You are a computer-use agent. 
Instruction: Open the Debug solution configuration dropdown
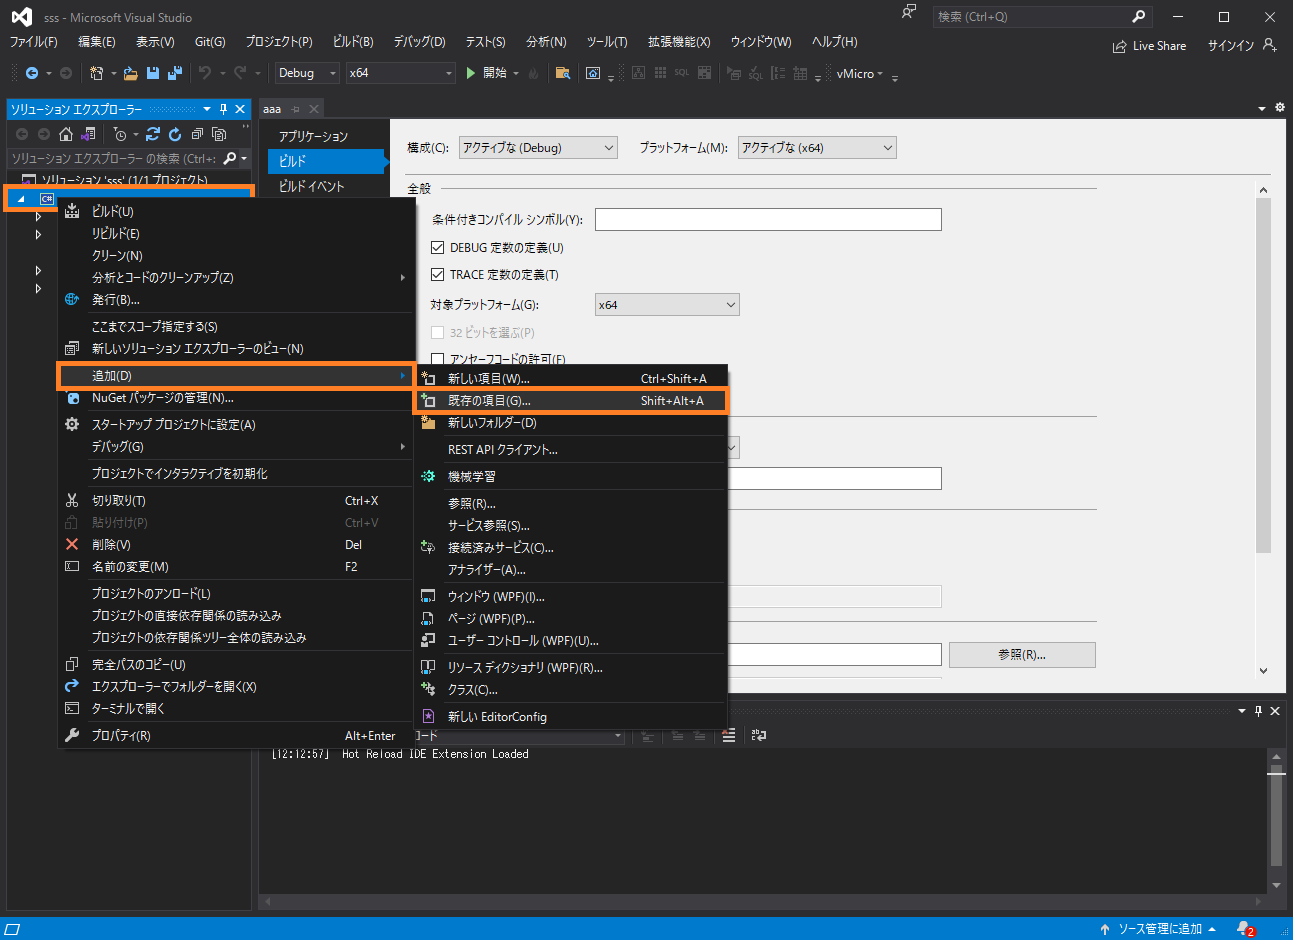(307, 73)
